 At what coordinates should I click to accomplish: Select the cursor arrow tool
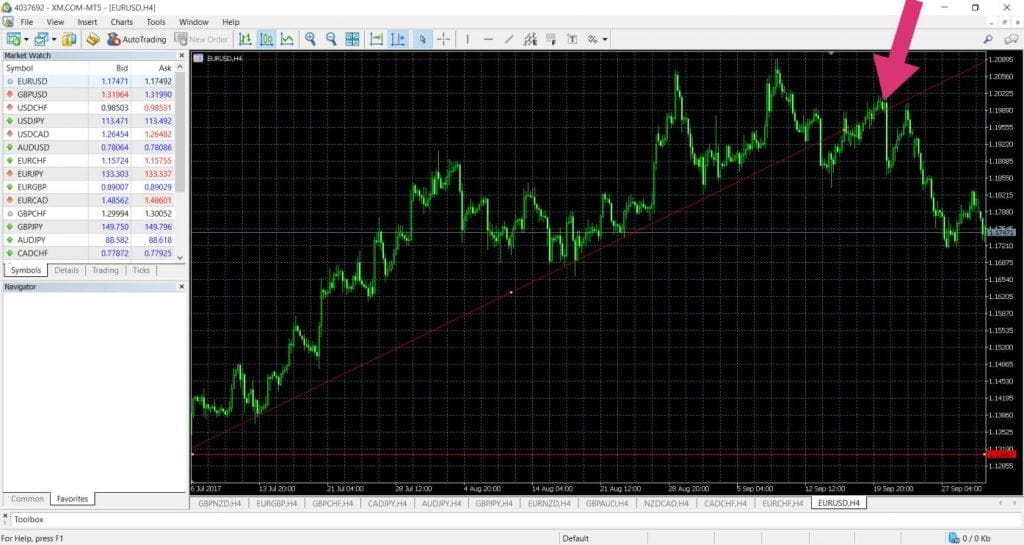point(423,39)
